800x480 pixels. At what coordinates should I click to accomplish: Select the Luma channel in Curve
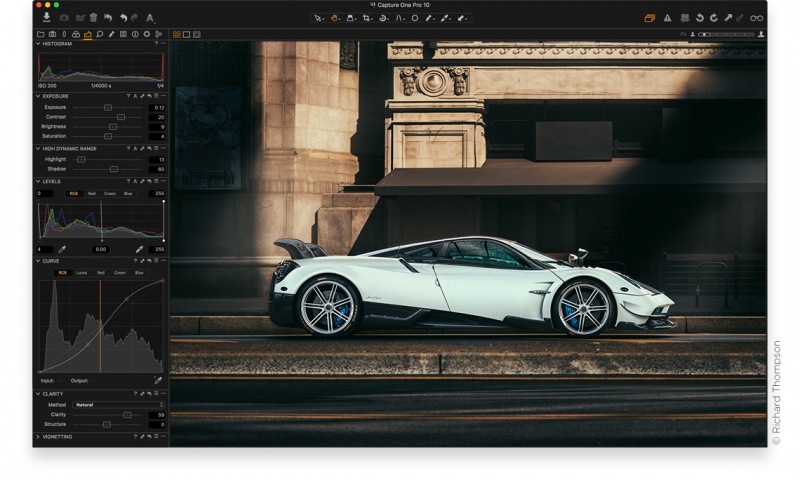click(x=82, y=272)
